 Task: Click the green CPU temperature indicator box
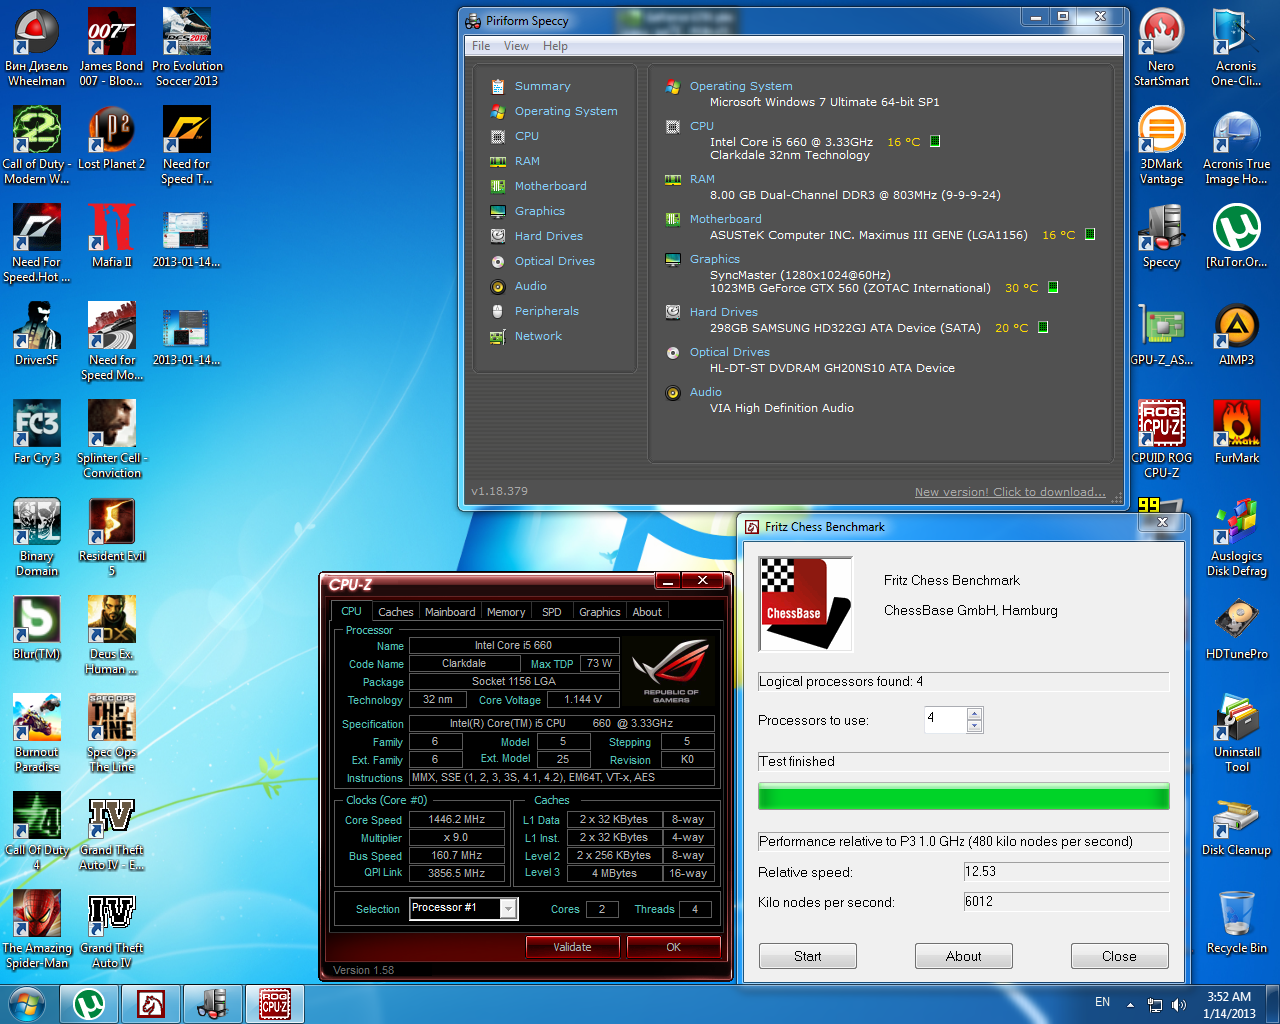935,141
